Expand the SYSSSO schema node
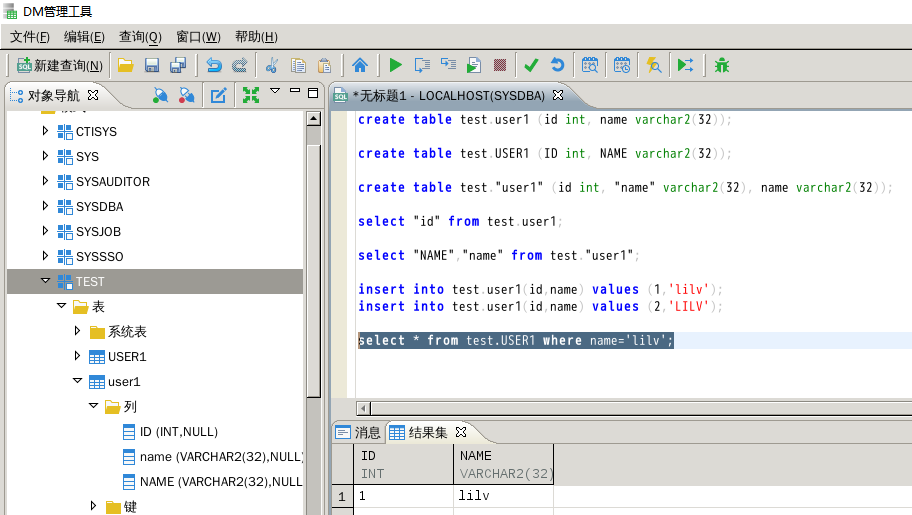The height and width of the screenshot is (515, 912). (45, 256)
